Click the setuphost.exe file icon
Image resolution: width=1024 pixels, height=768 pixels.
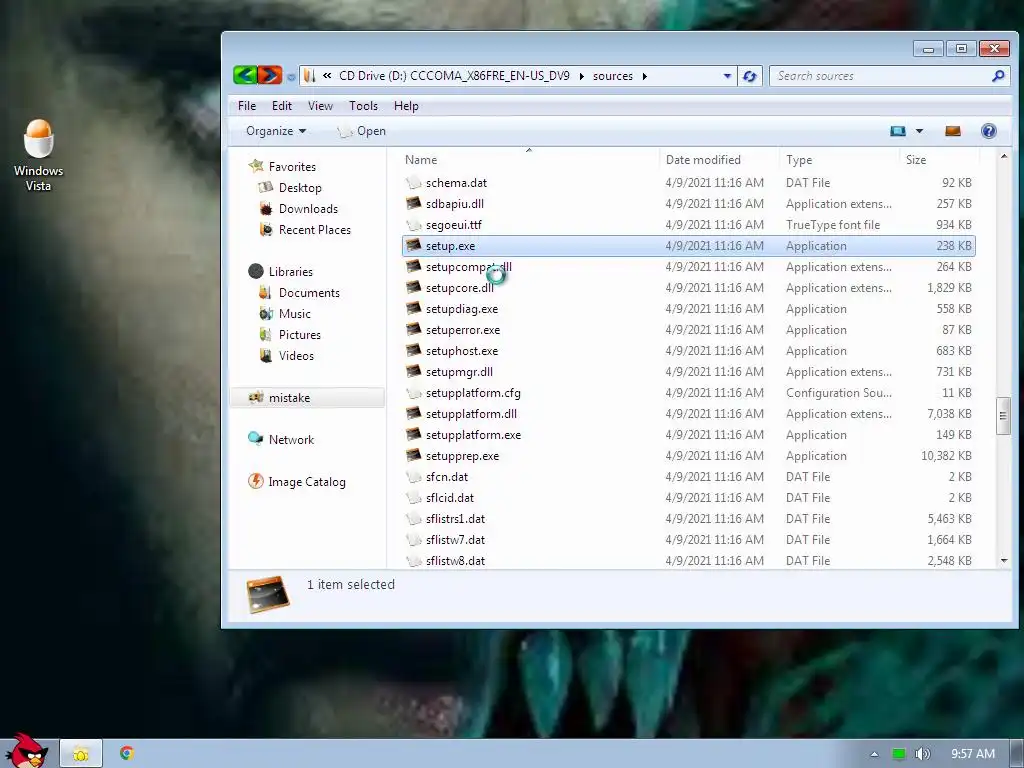[413, 350]
